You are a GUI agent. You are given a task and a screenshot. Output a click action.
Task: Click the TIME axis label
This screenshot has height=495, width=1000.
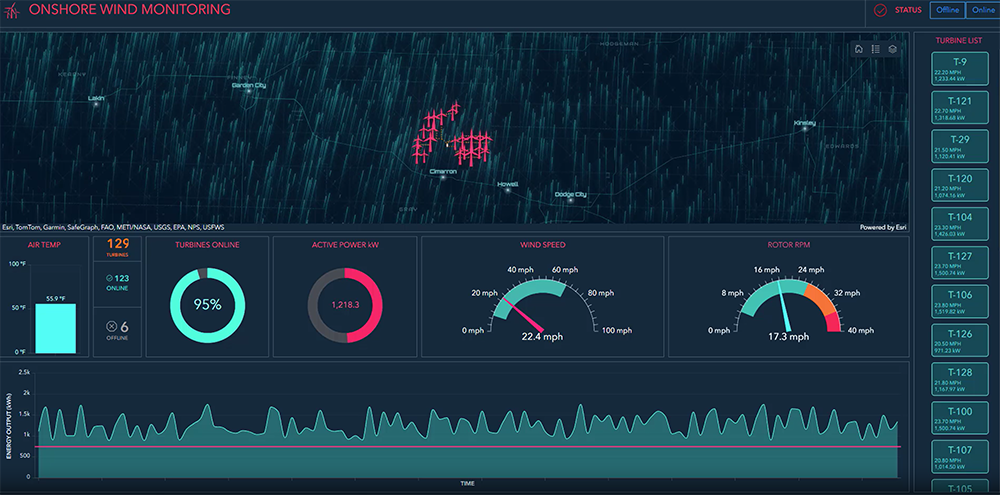(467, 484)
